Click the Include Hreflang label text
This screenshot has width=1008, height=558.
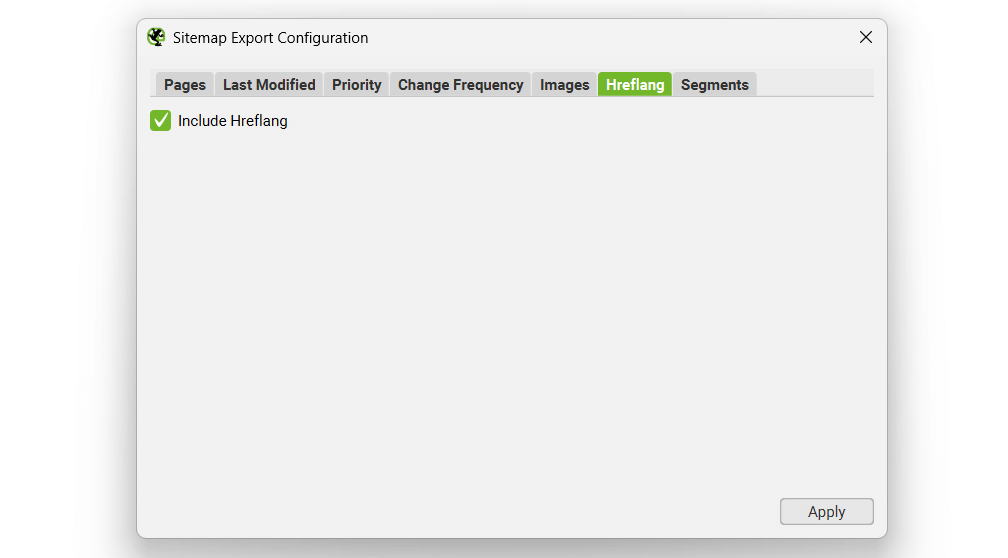tap(233, 121)
